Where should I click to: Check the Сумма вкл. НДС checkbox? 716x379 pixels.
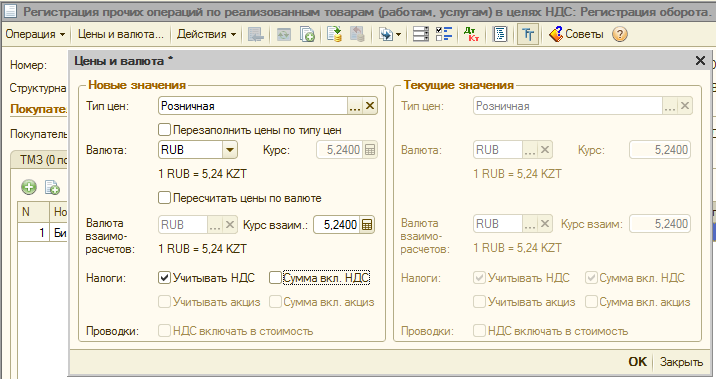275,278
